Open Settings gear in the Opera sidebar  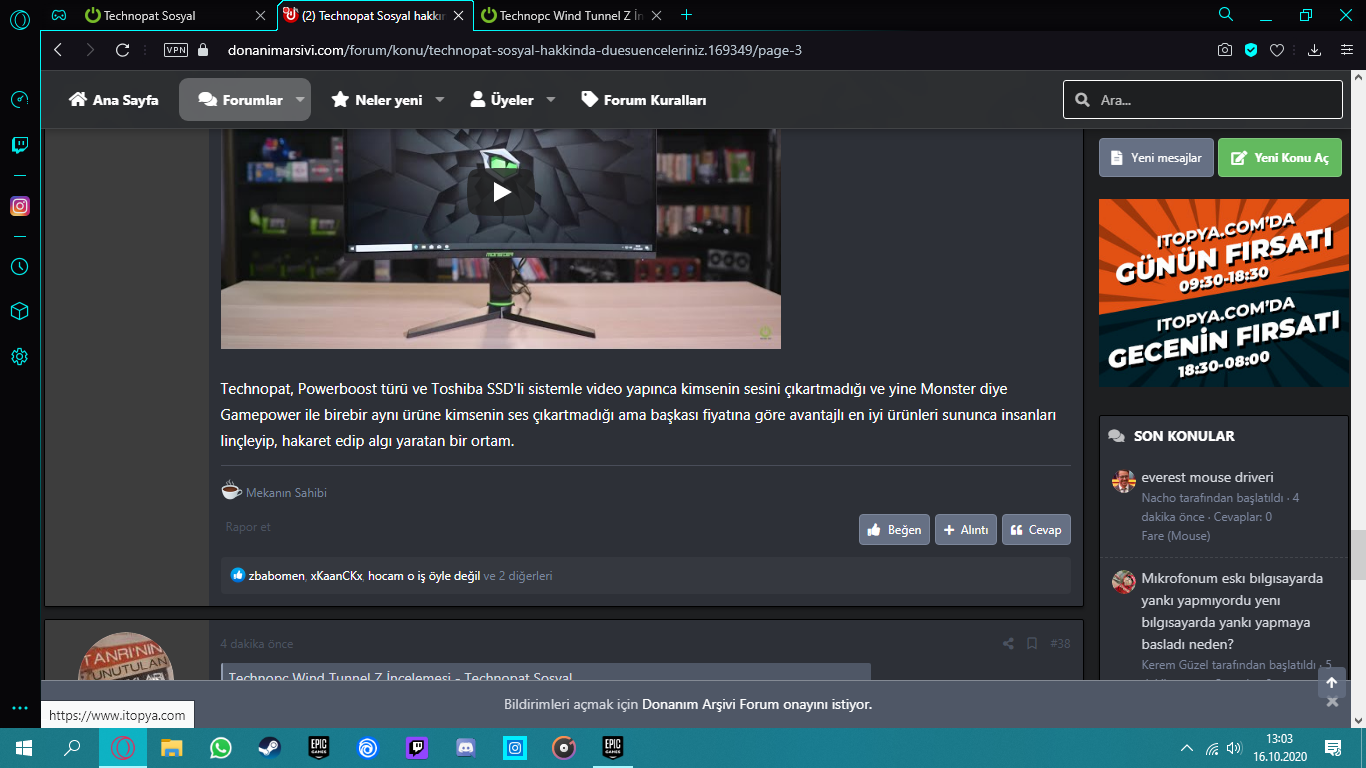(19, 356)
